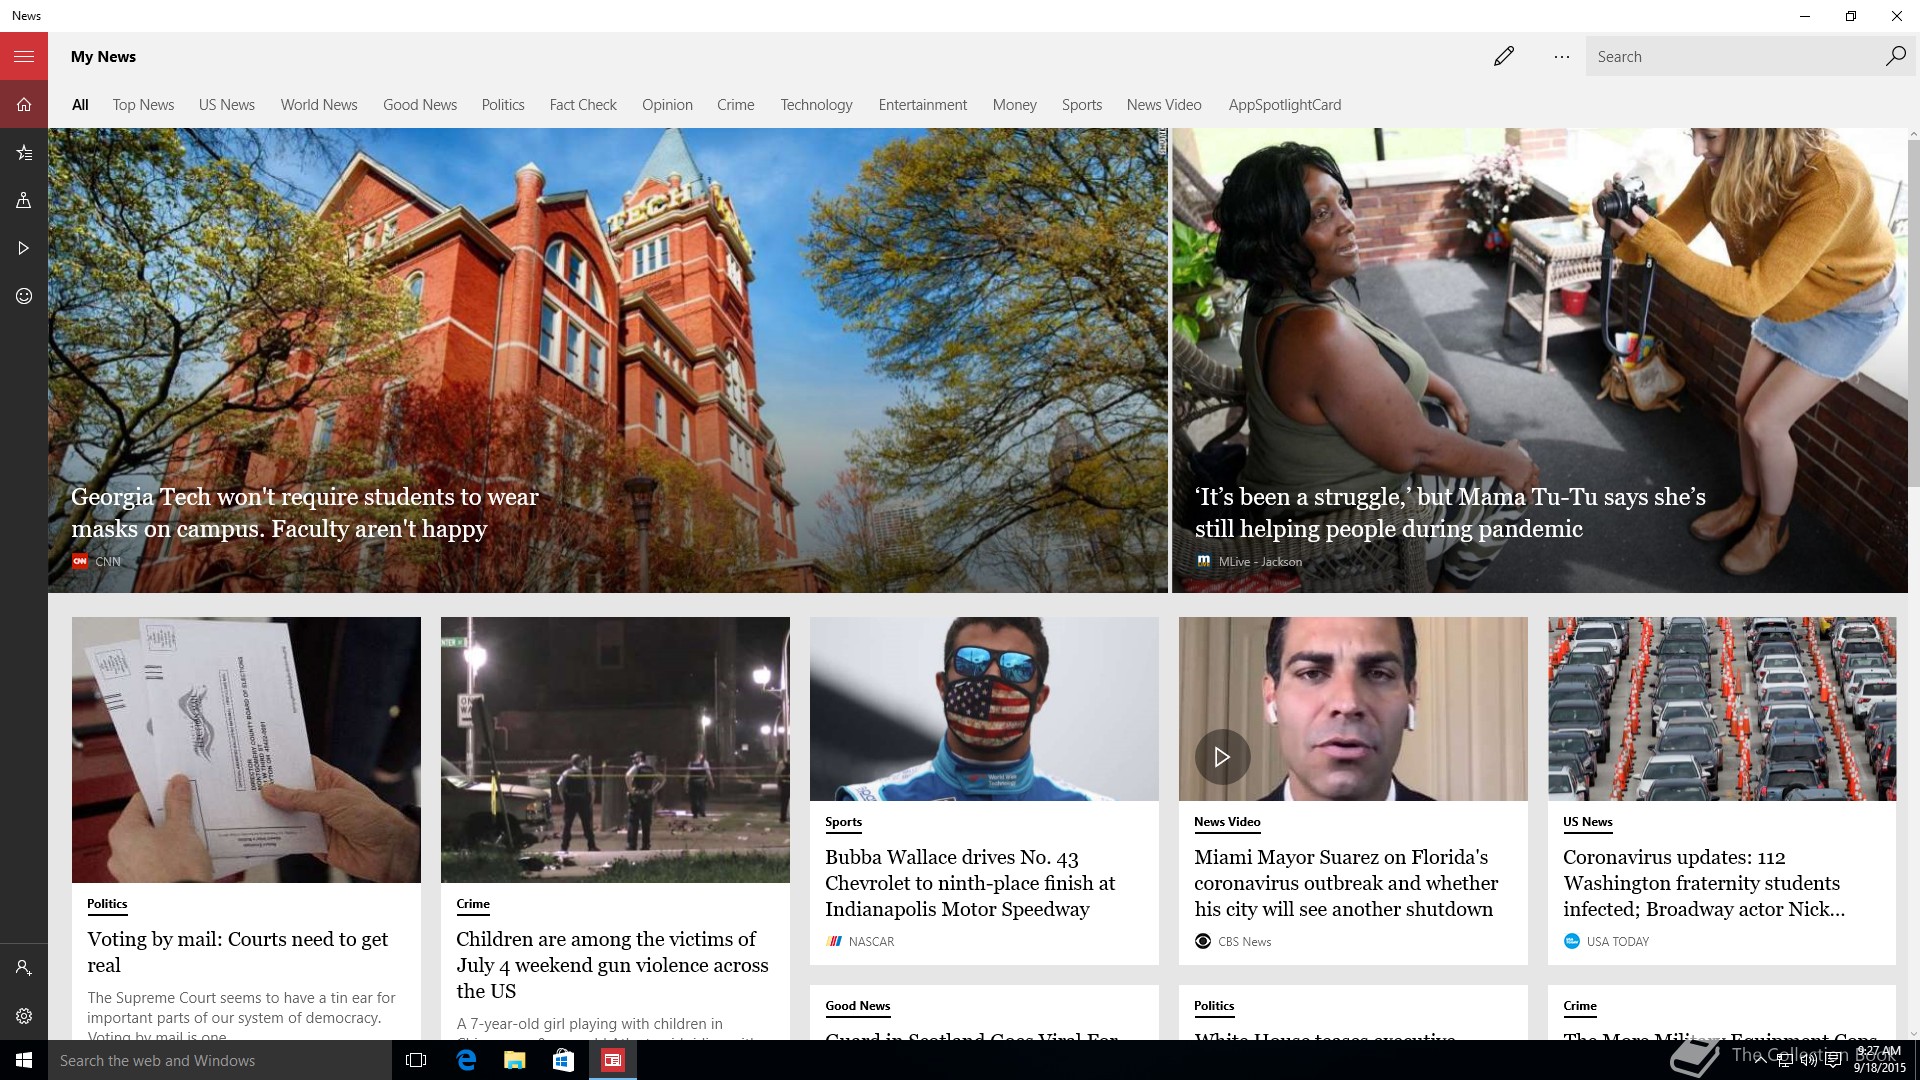Image resolution: width=1920 pixels, height=1080 pixels.
Task: Open Miami Mayor Suarez coronavirus story
Action: coord(1346,883)
